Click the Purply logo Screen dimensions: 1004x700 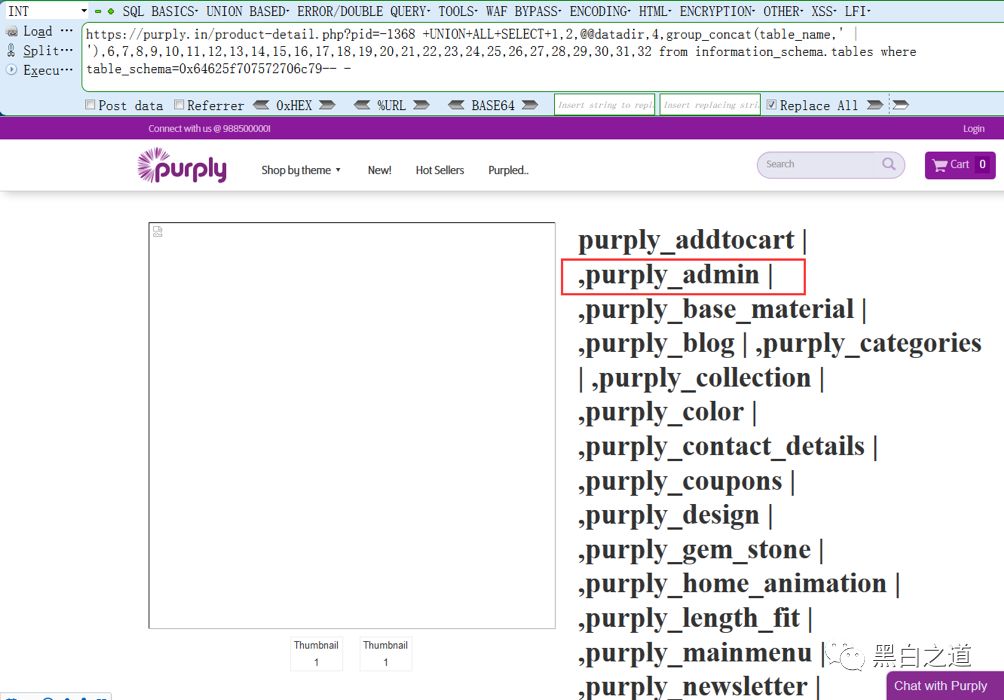point(182,166)
